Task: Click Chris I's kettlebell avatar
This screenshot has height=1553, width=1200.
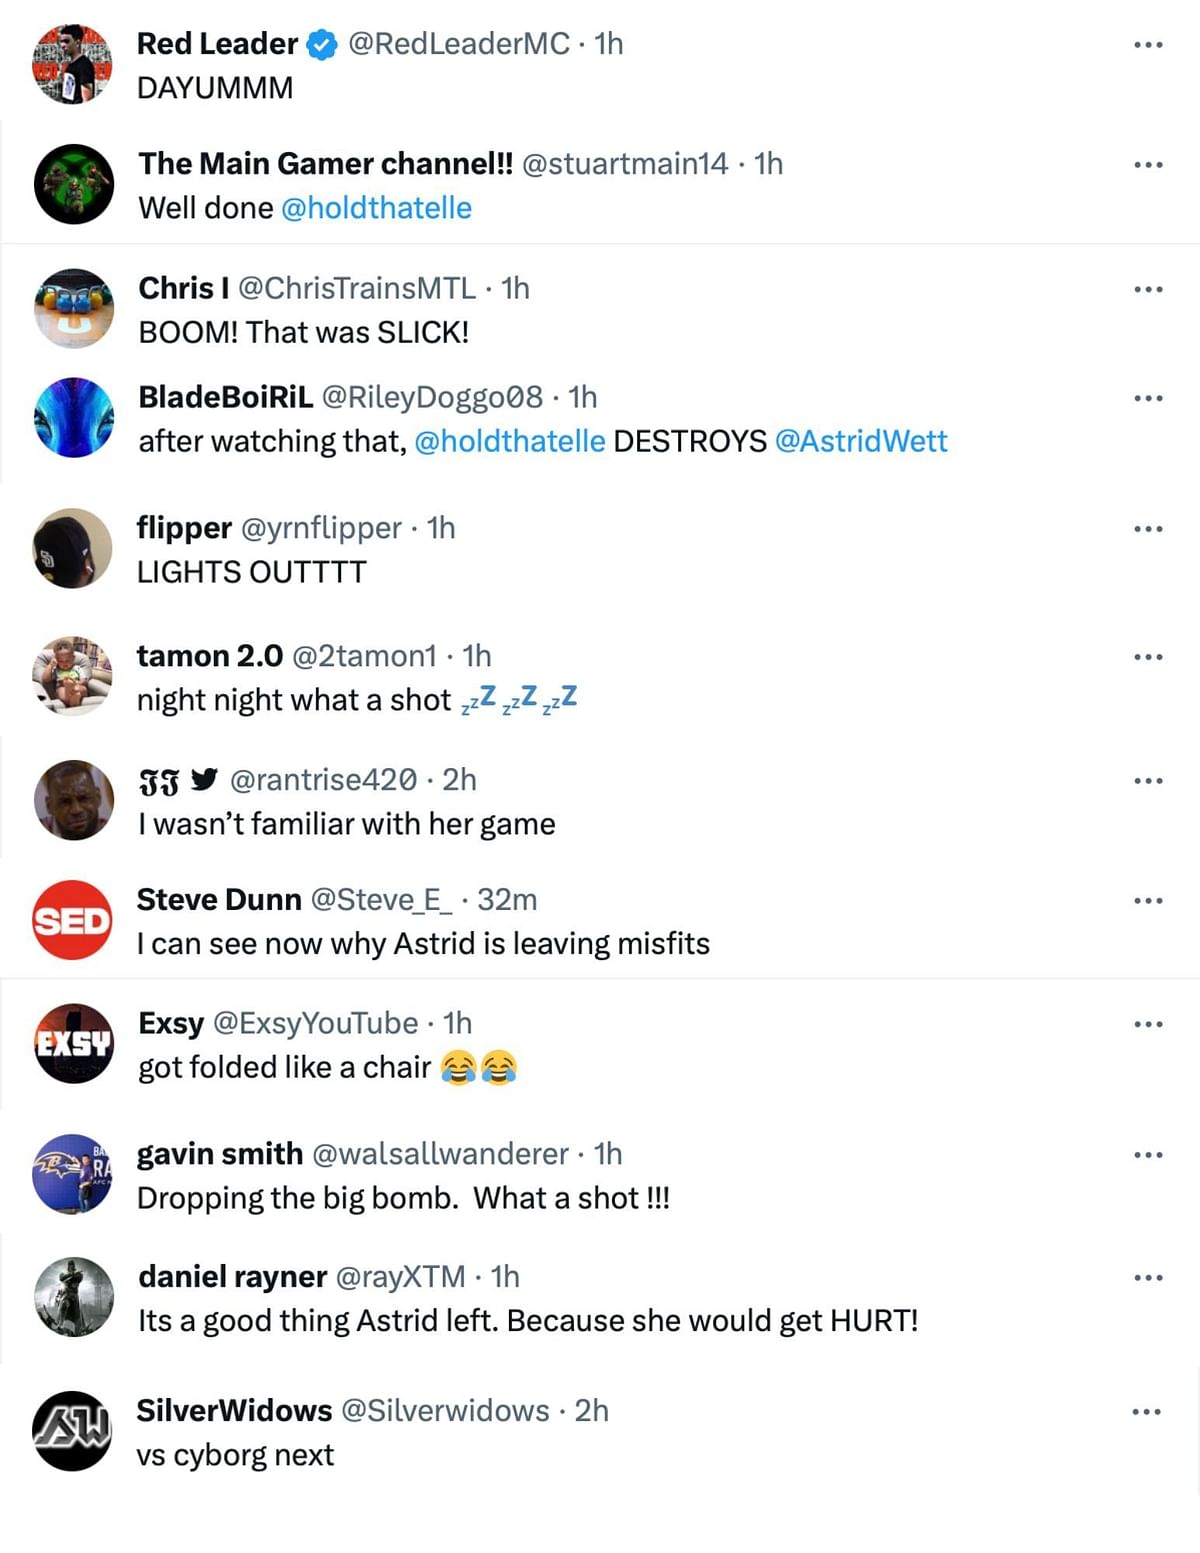Action: [x=74, y=308]
